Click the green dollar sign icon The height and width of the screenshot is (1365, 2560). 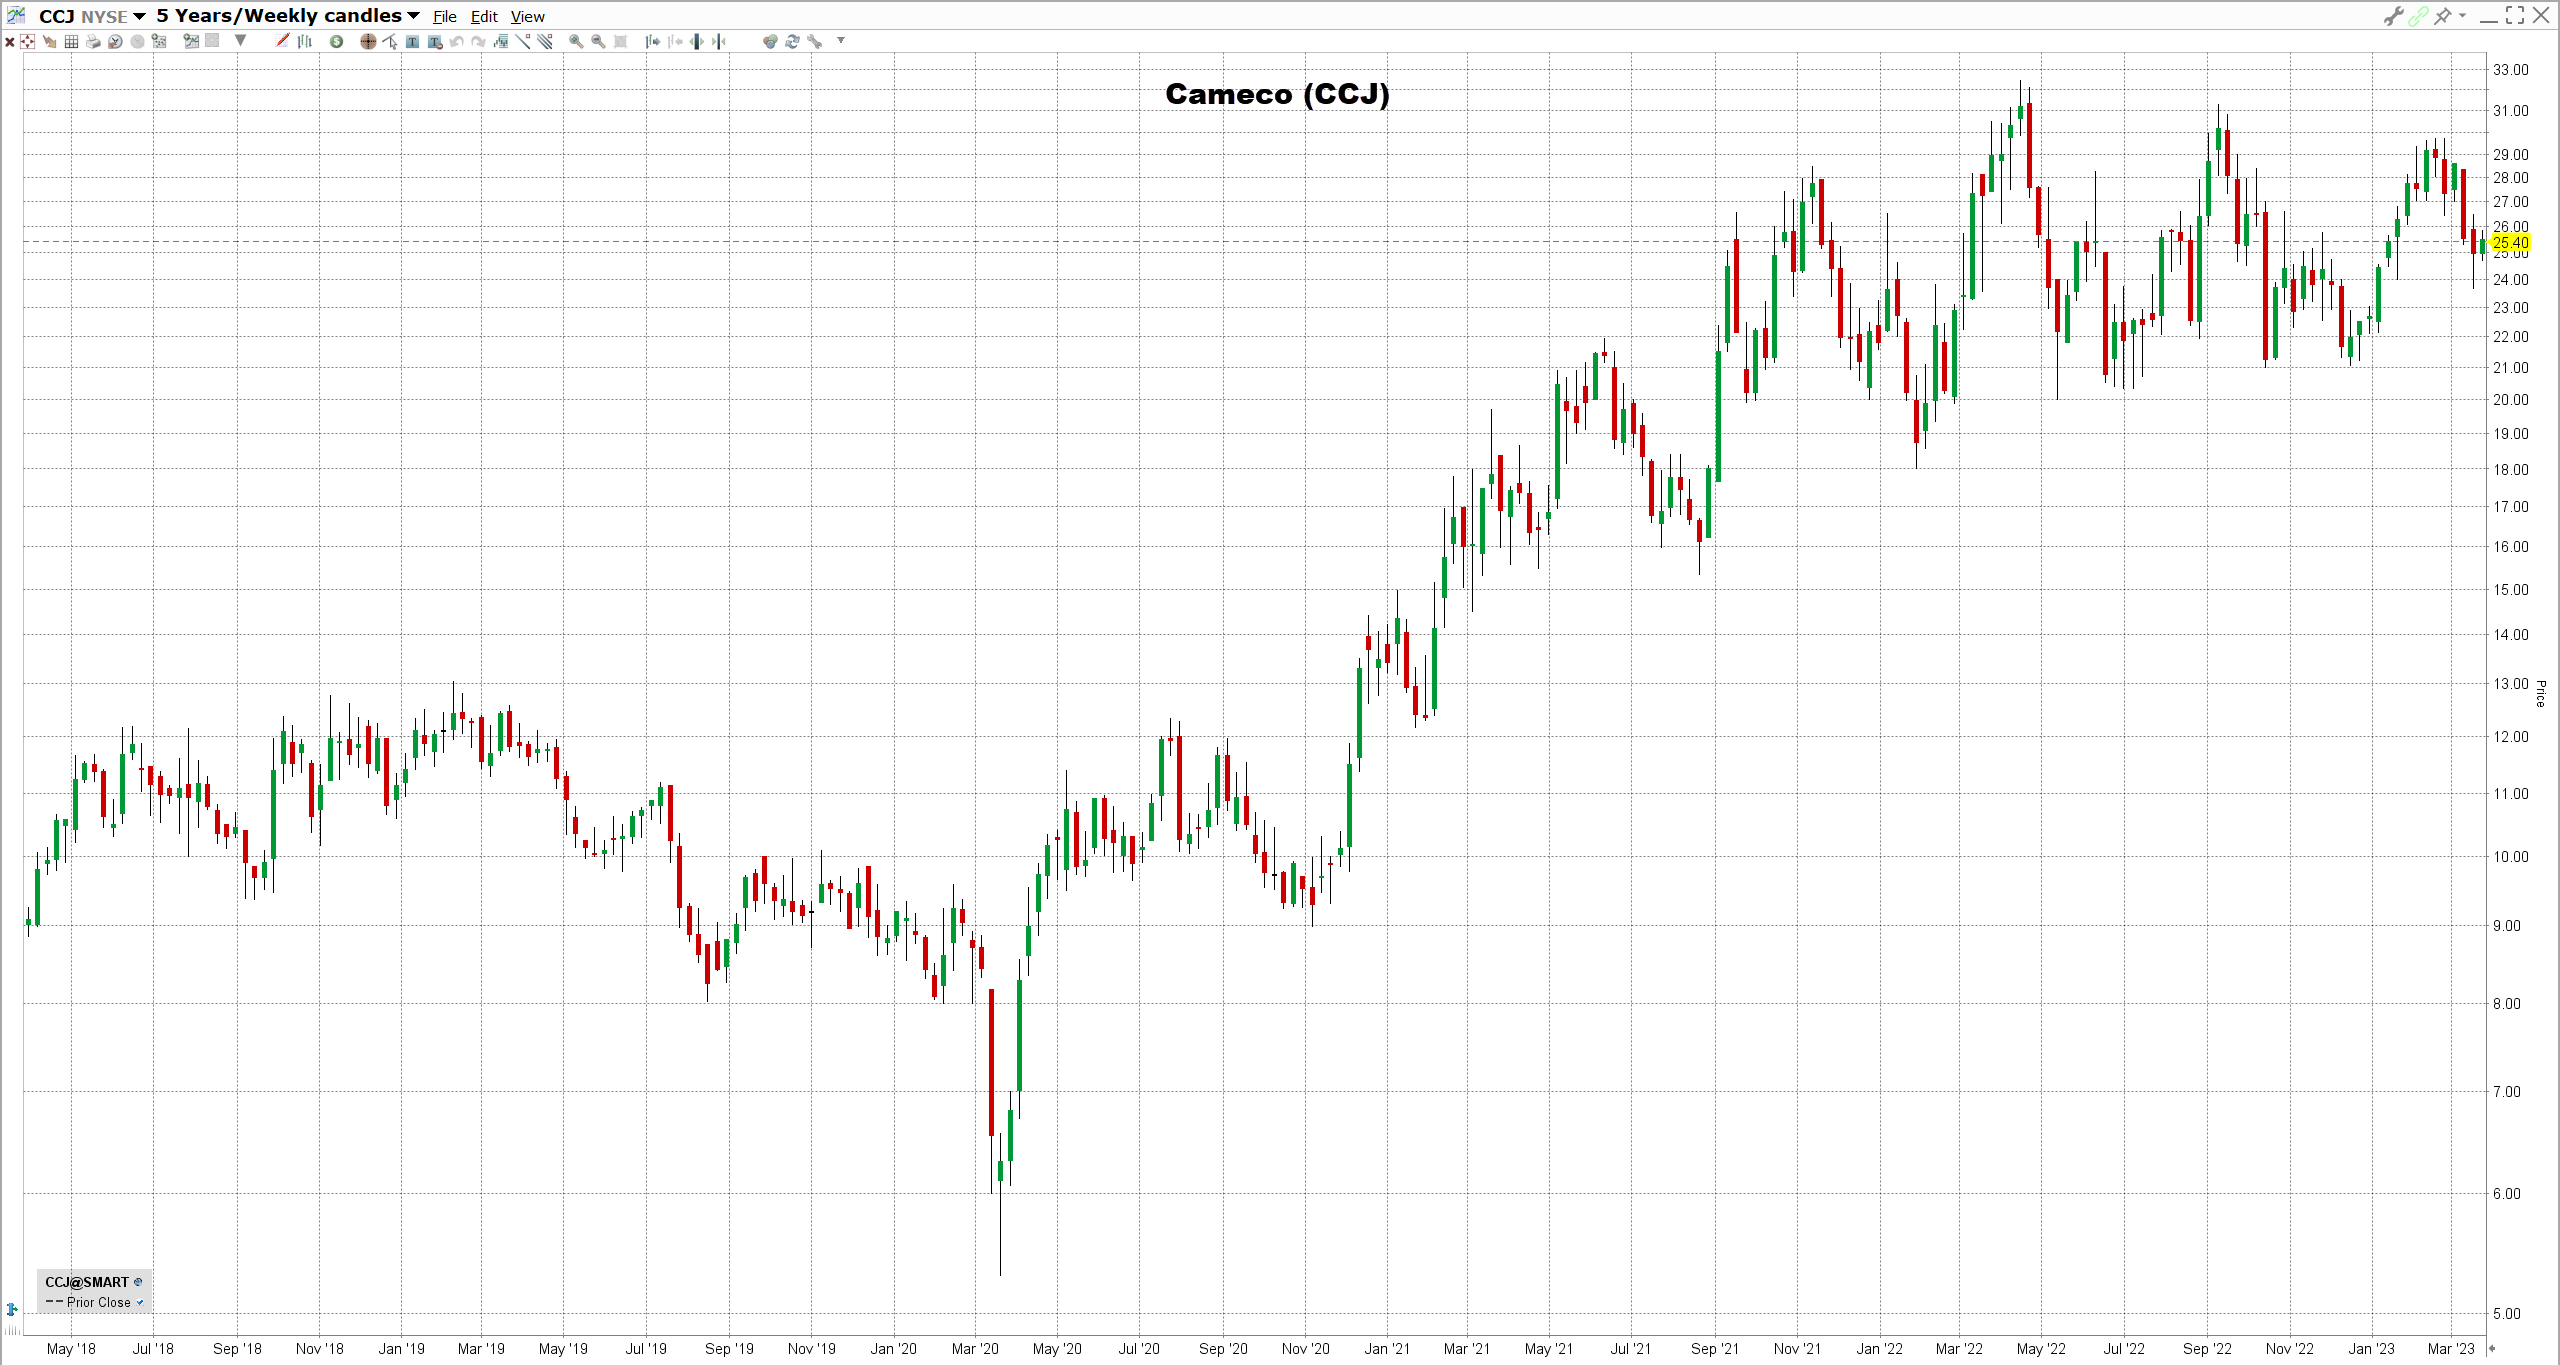[337, 41]
